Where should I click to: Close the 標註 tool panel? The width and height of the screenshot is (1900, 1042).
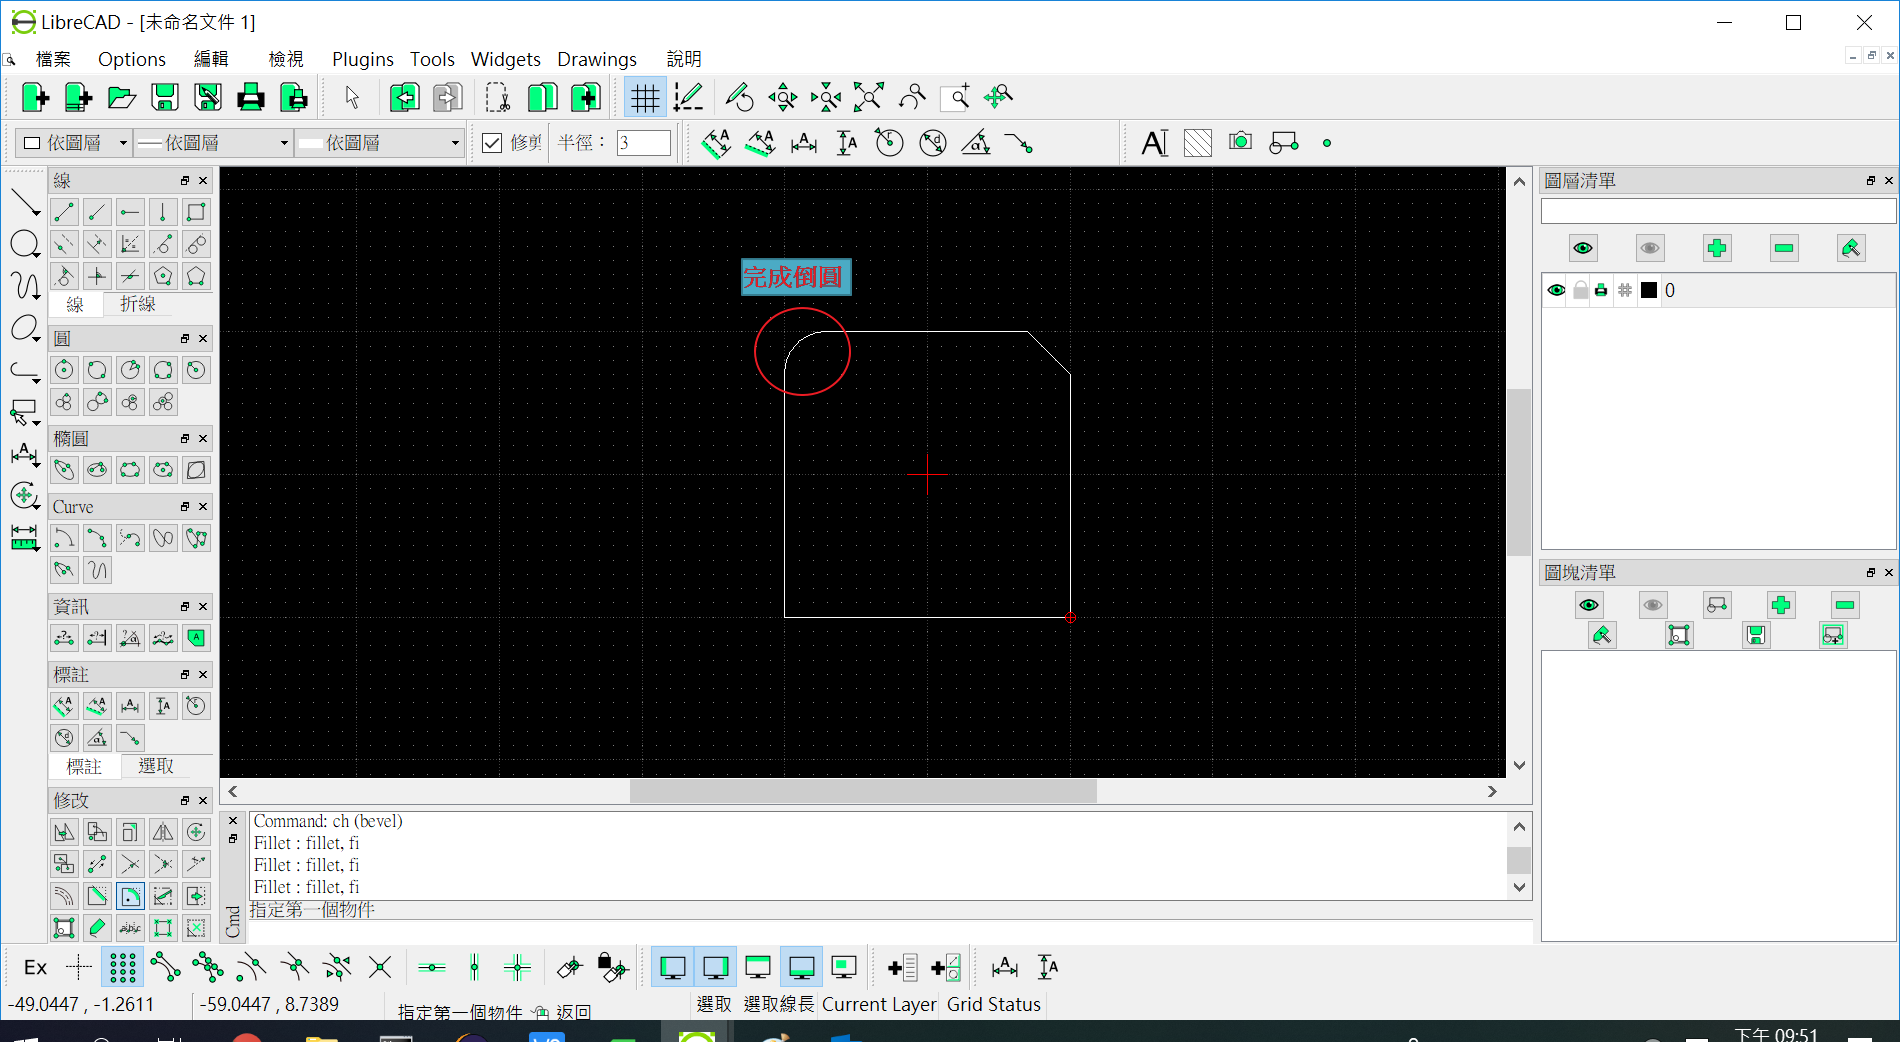203,675
